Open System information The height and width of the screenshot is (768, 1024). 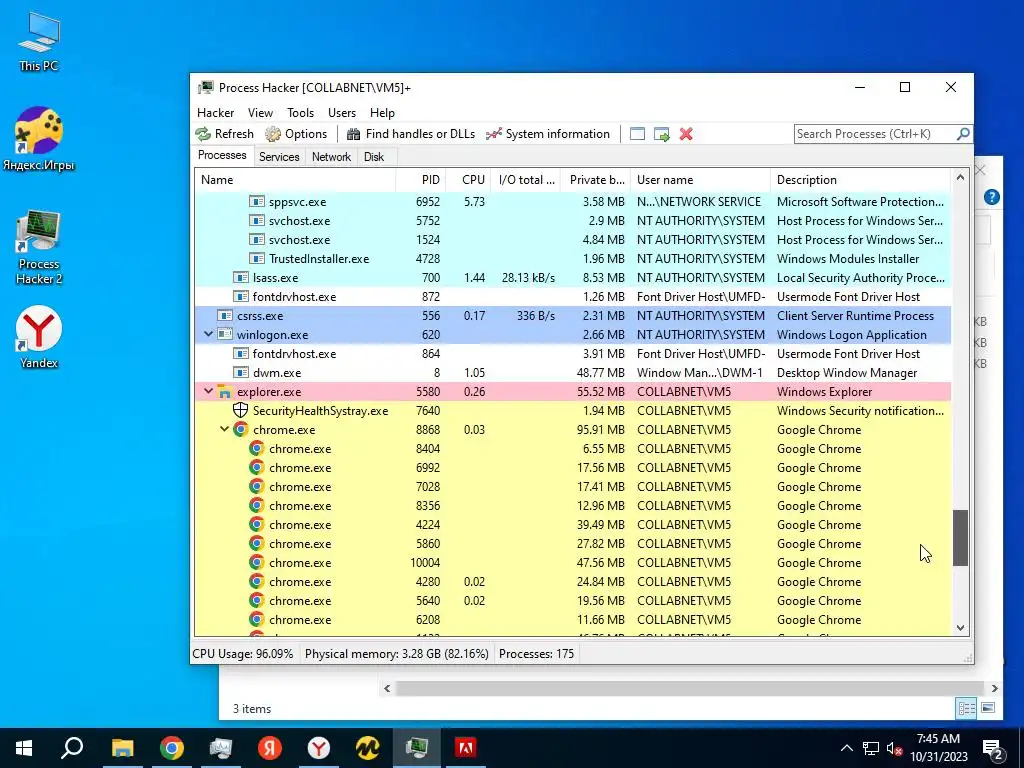(x=548, y=134)
